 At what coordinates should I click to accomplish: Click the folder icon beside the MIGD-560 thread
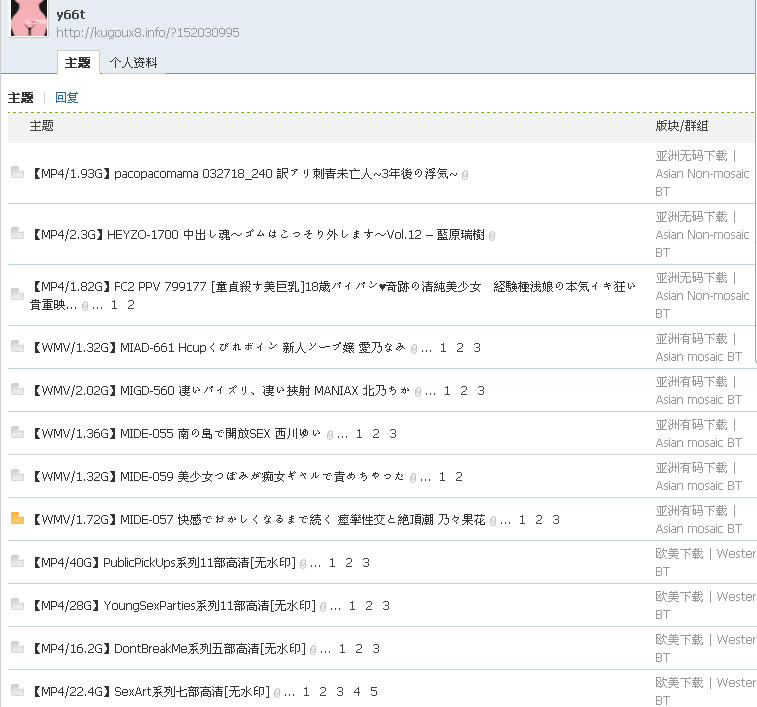(17, 389)
